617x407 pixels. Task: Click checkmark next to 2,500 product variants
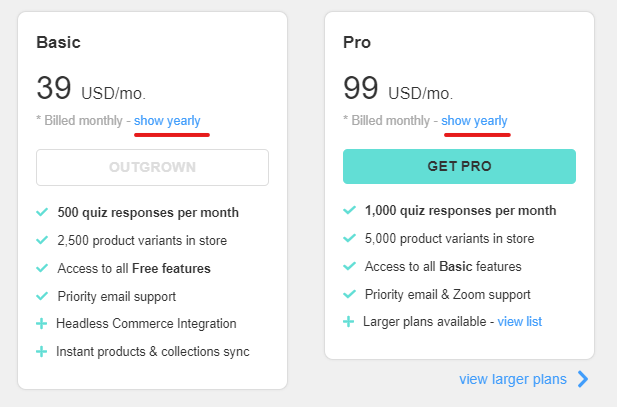[x=42, y=240]
